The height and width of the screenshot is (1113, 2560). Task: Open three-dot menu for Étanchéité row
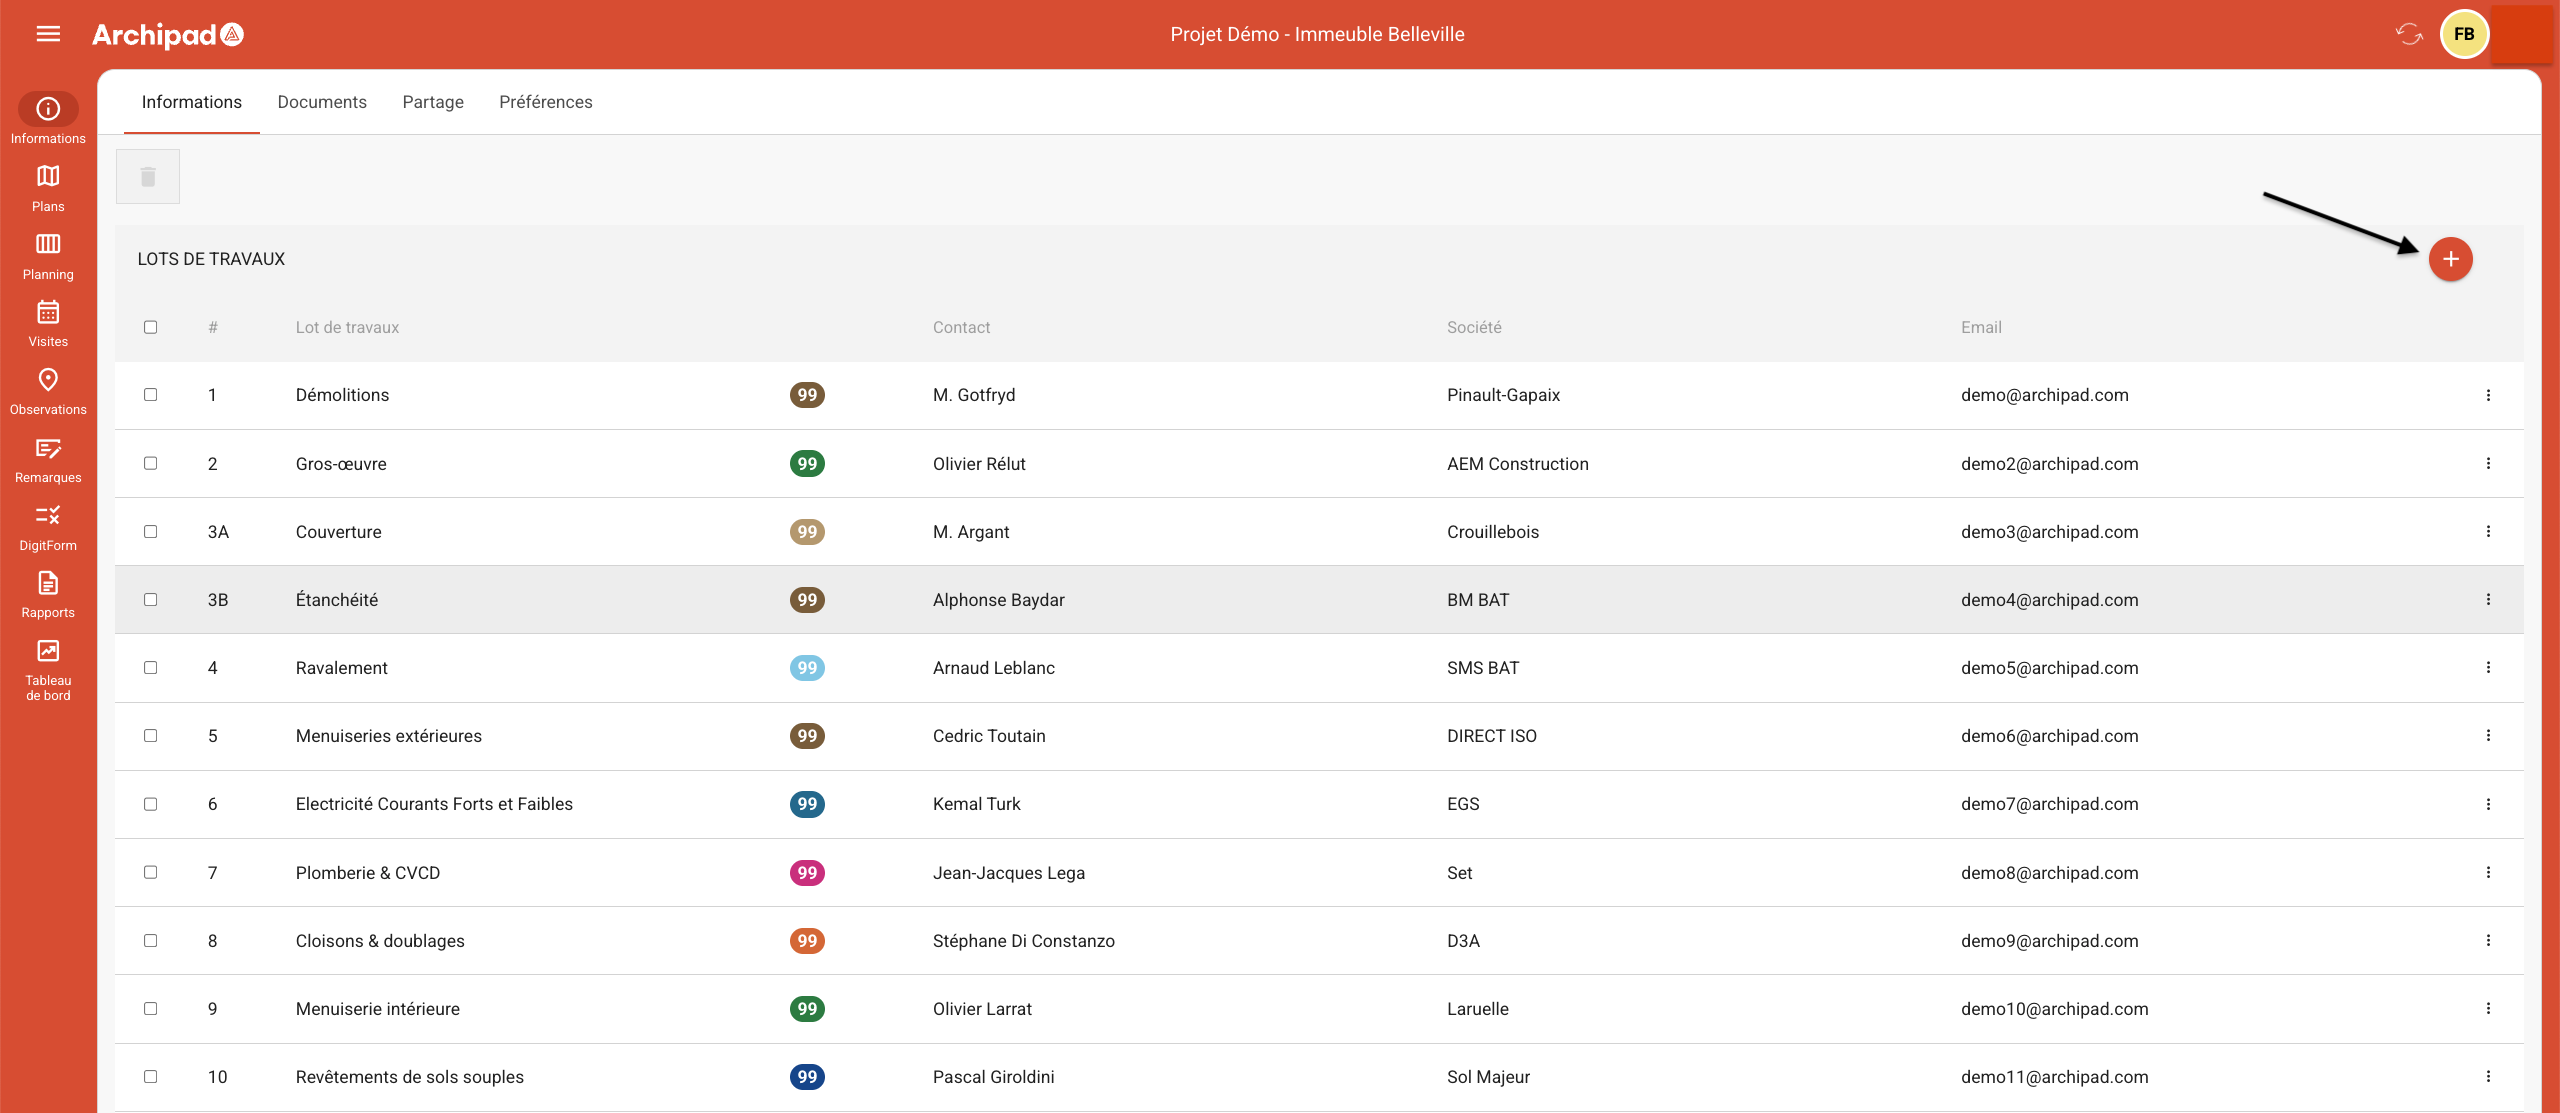pos(2488,600)
